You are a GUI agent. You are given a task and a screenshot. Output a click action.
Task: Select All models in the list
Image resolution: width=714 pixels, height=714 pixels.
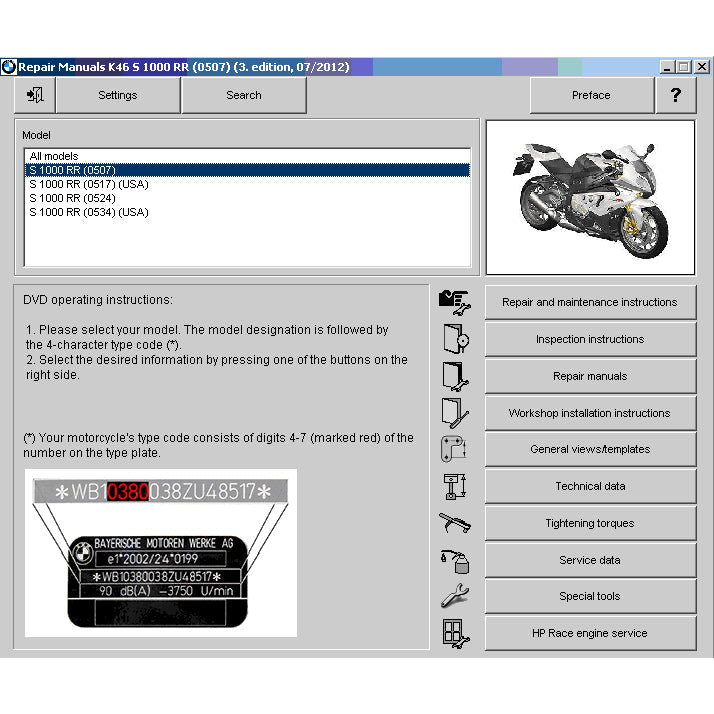pos(54,156)
